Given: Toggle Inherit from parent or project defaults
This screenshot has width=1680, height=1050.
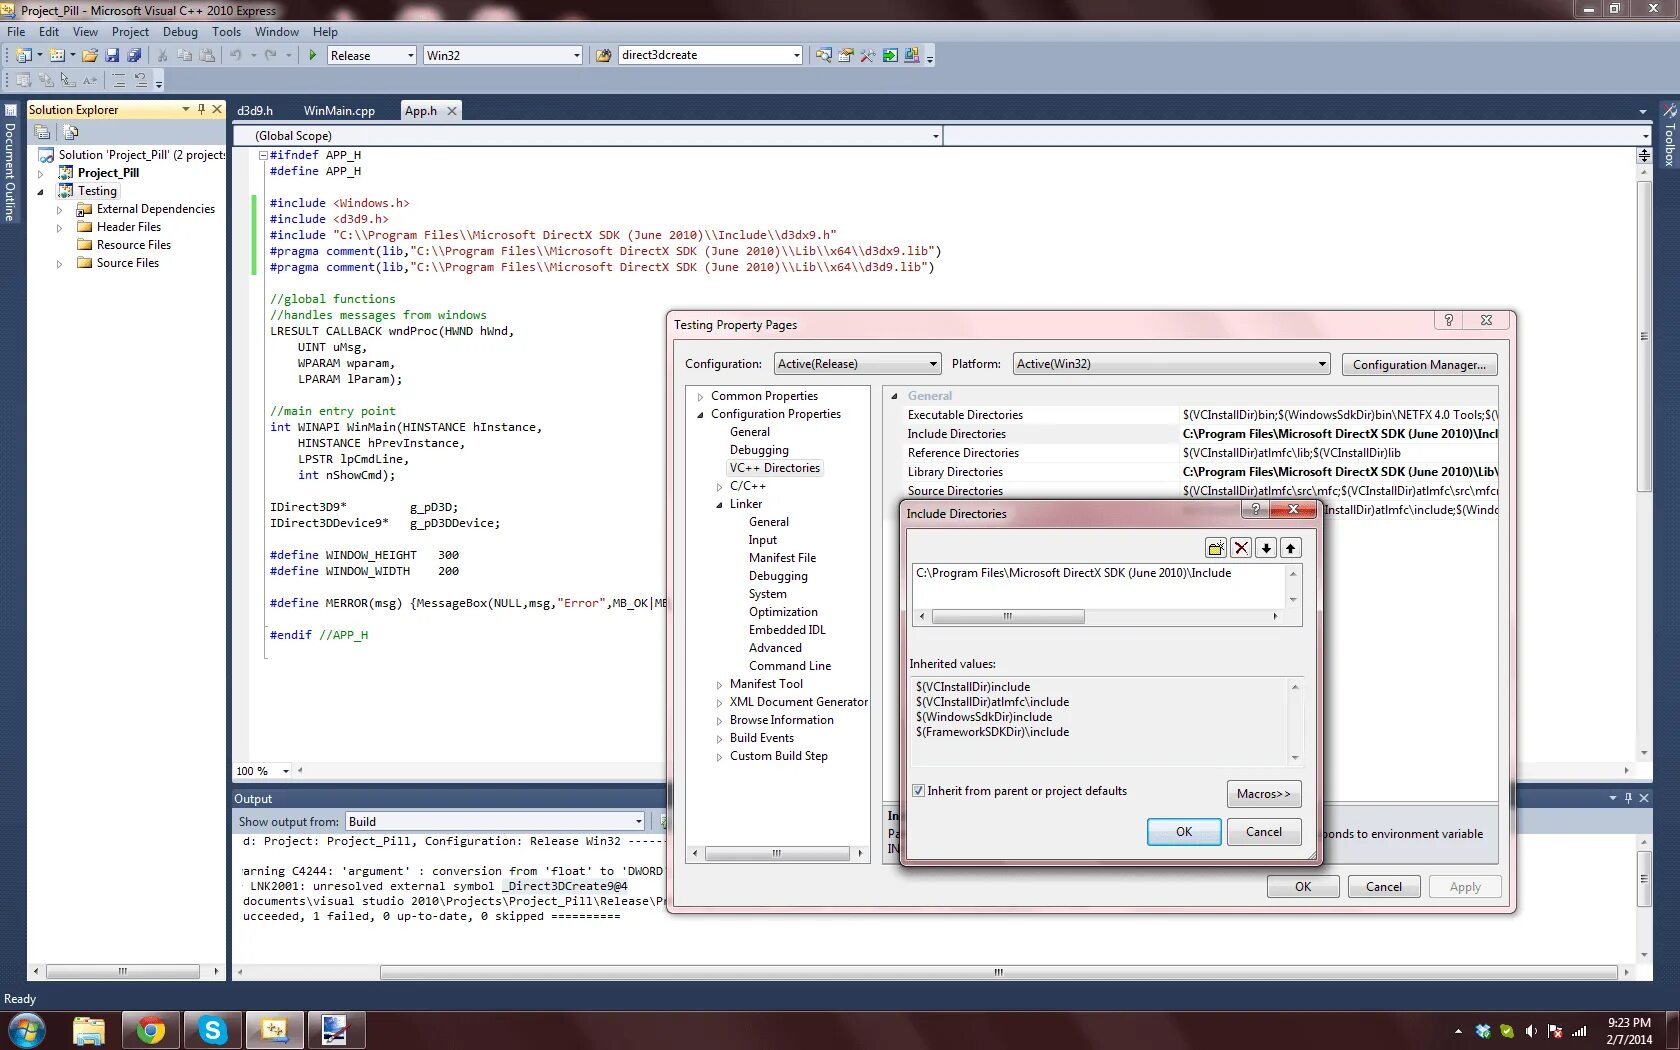Looking at the screenshot, I should click(x=918, y=791).
